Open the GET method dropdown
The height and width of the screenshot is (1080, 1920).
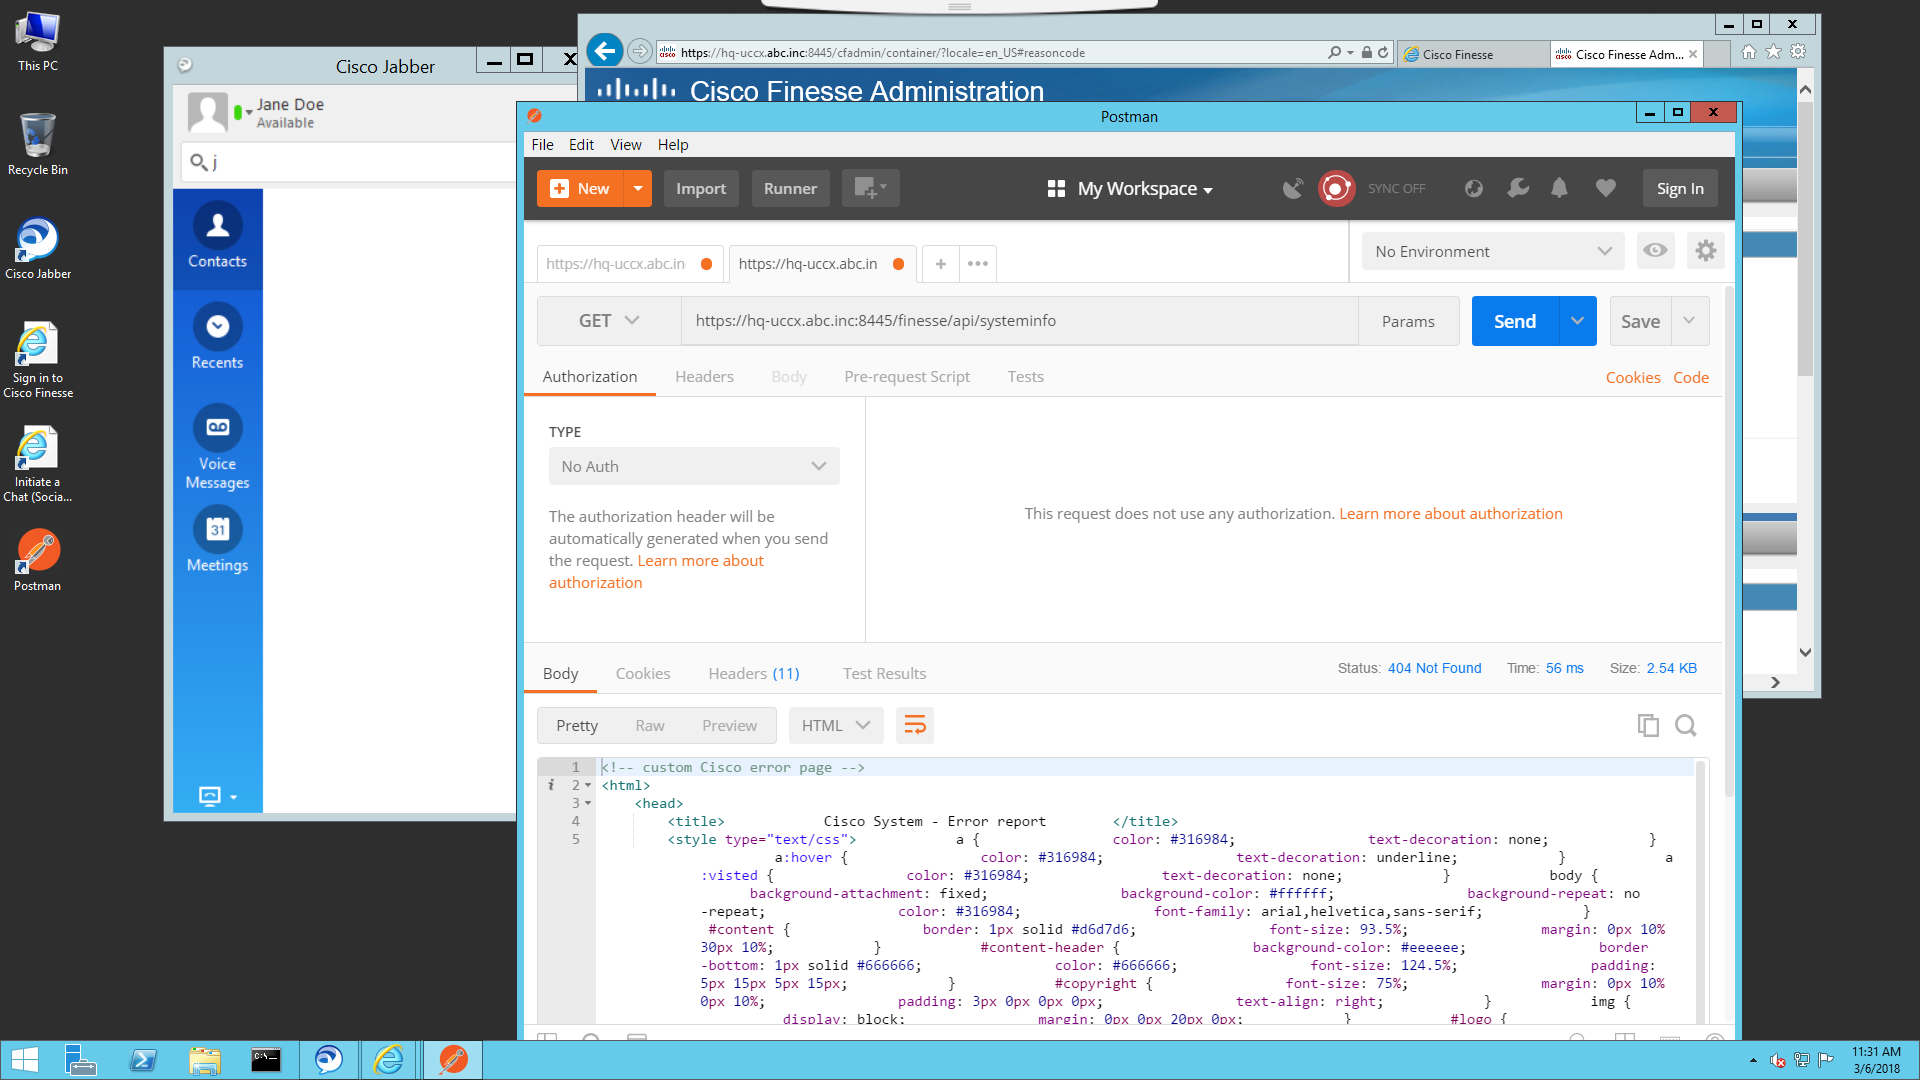click(x=608, y=321)
